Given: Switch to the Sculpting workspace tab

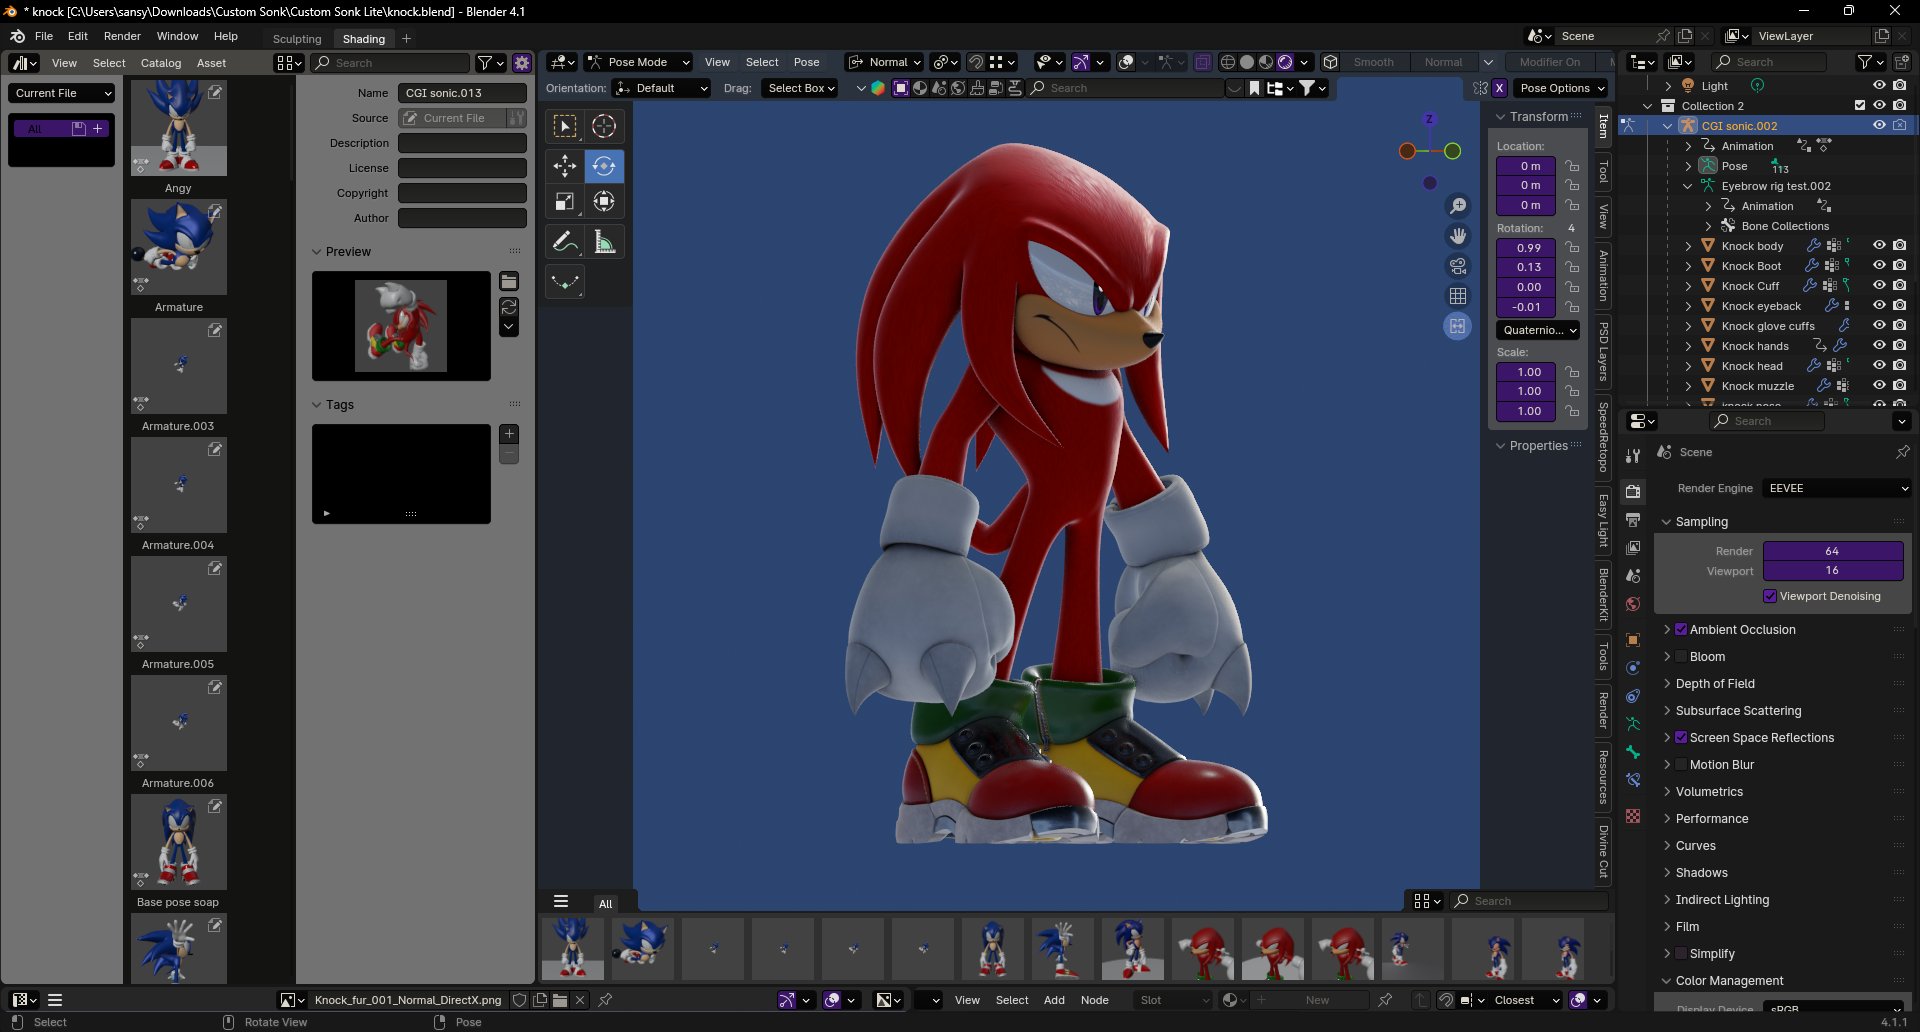Looking at the screenshot, I should 297,39.
